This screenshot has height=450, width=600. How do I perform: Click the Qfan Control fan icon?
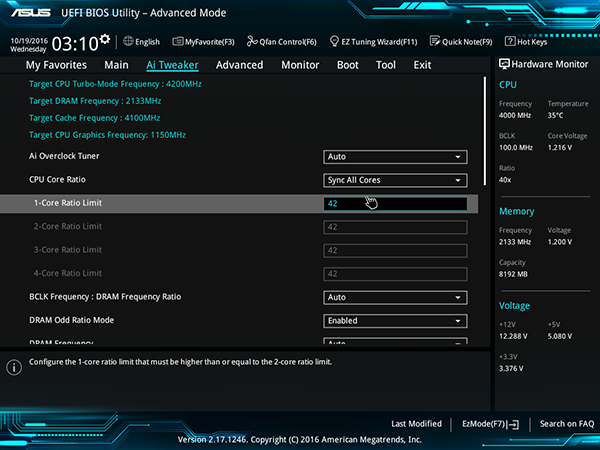tap(252, 41)
